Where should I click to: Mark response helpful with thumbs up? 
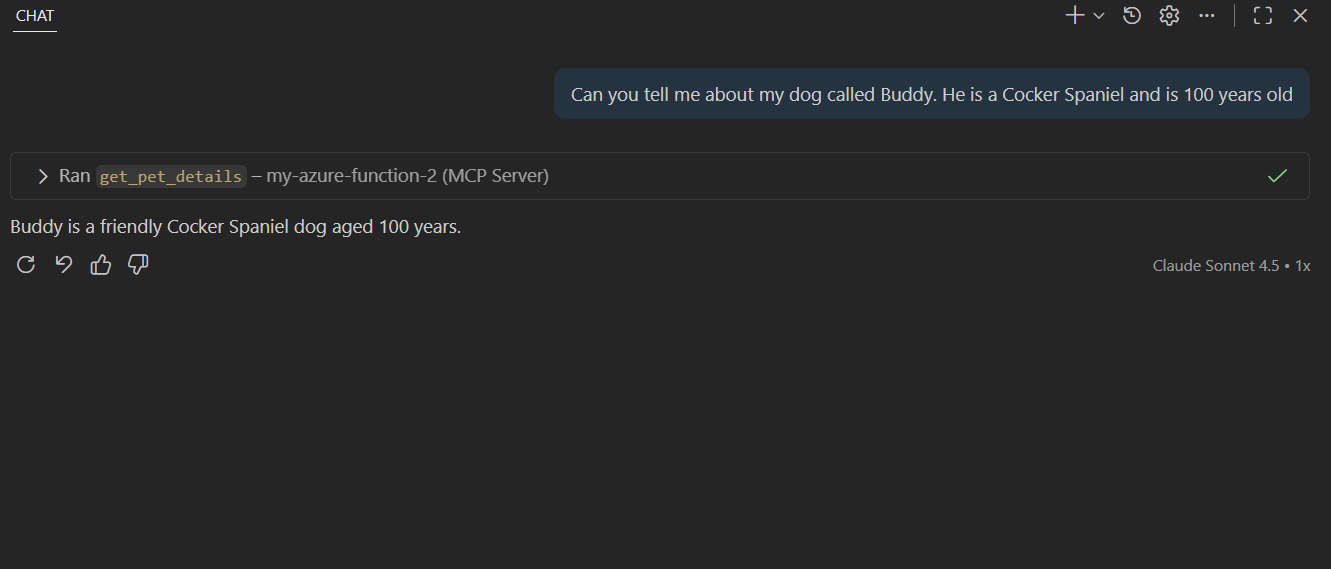click(101, 265)
